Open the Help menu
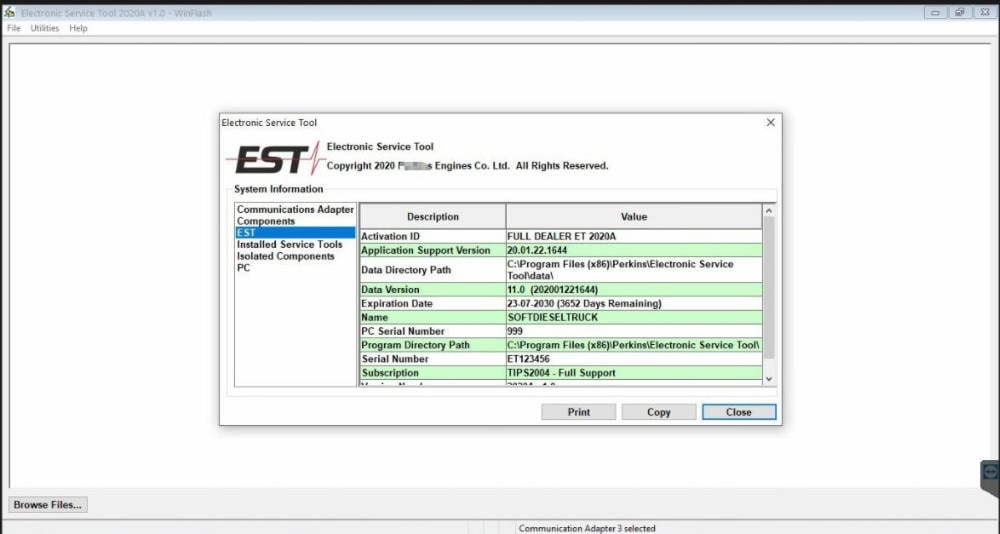This screenshot has height=534, width=1000. 78,28
